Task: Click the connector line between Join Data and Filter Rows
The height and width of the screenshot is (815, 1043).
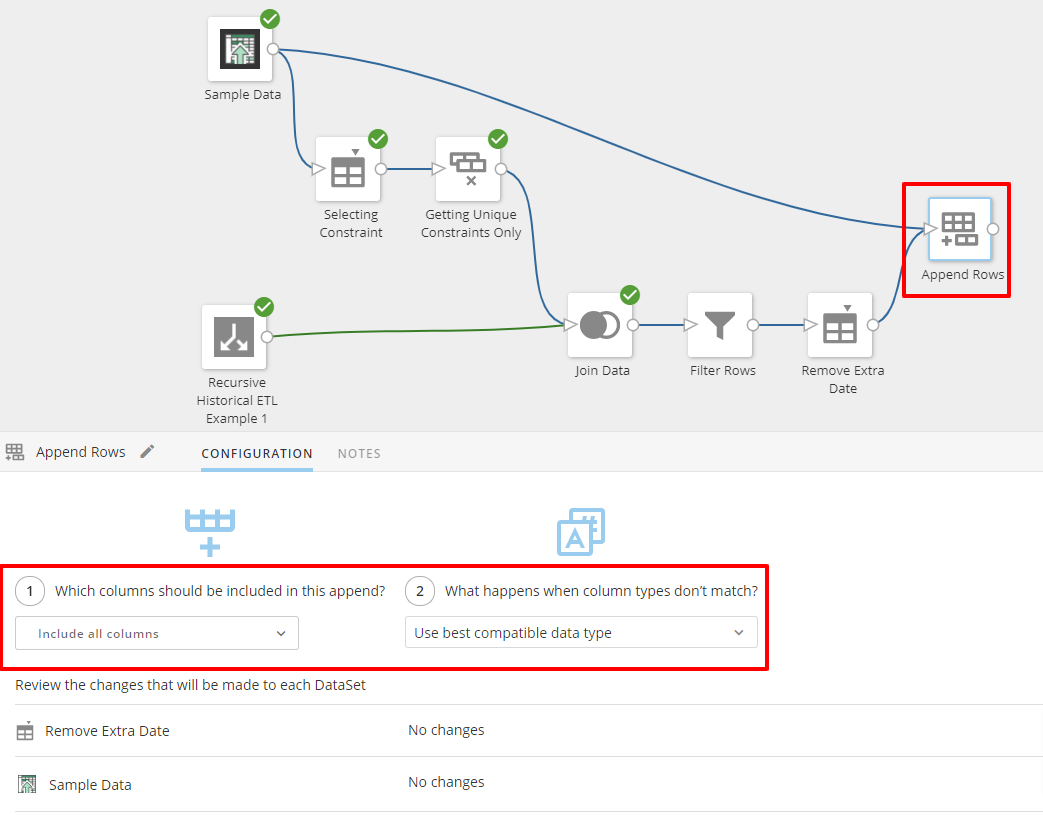Action: click(x=660, y=324)
